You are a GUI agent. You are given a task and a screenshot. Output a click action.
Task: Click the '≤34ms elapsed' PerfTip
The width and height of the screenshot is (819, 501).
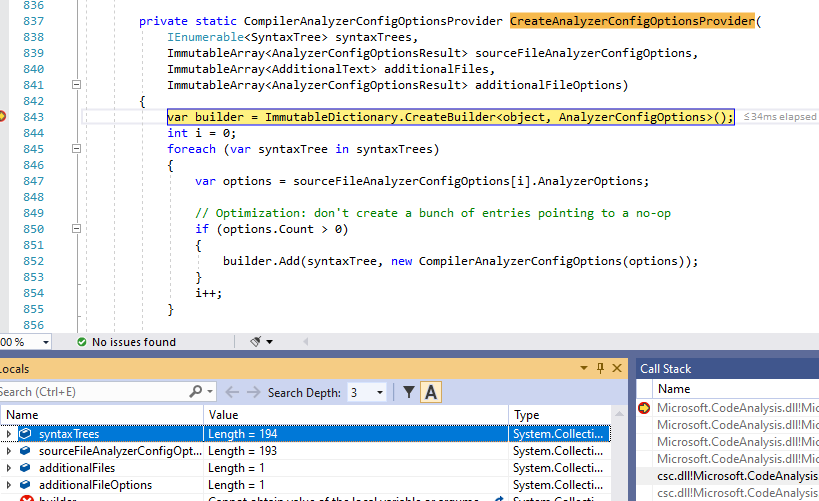coord(780,116)
